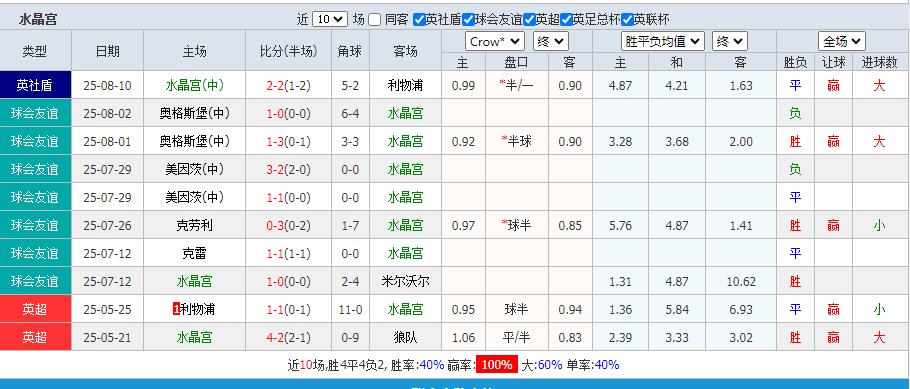Click the 60% 大 rate value

(550, 365)
